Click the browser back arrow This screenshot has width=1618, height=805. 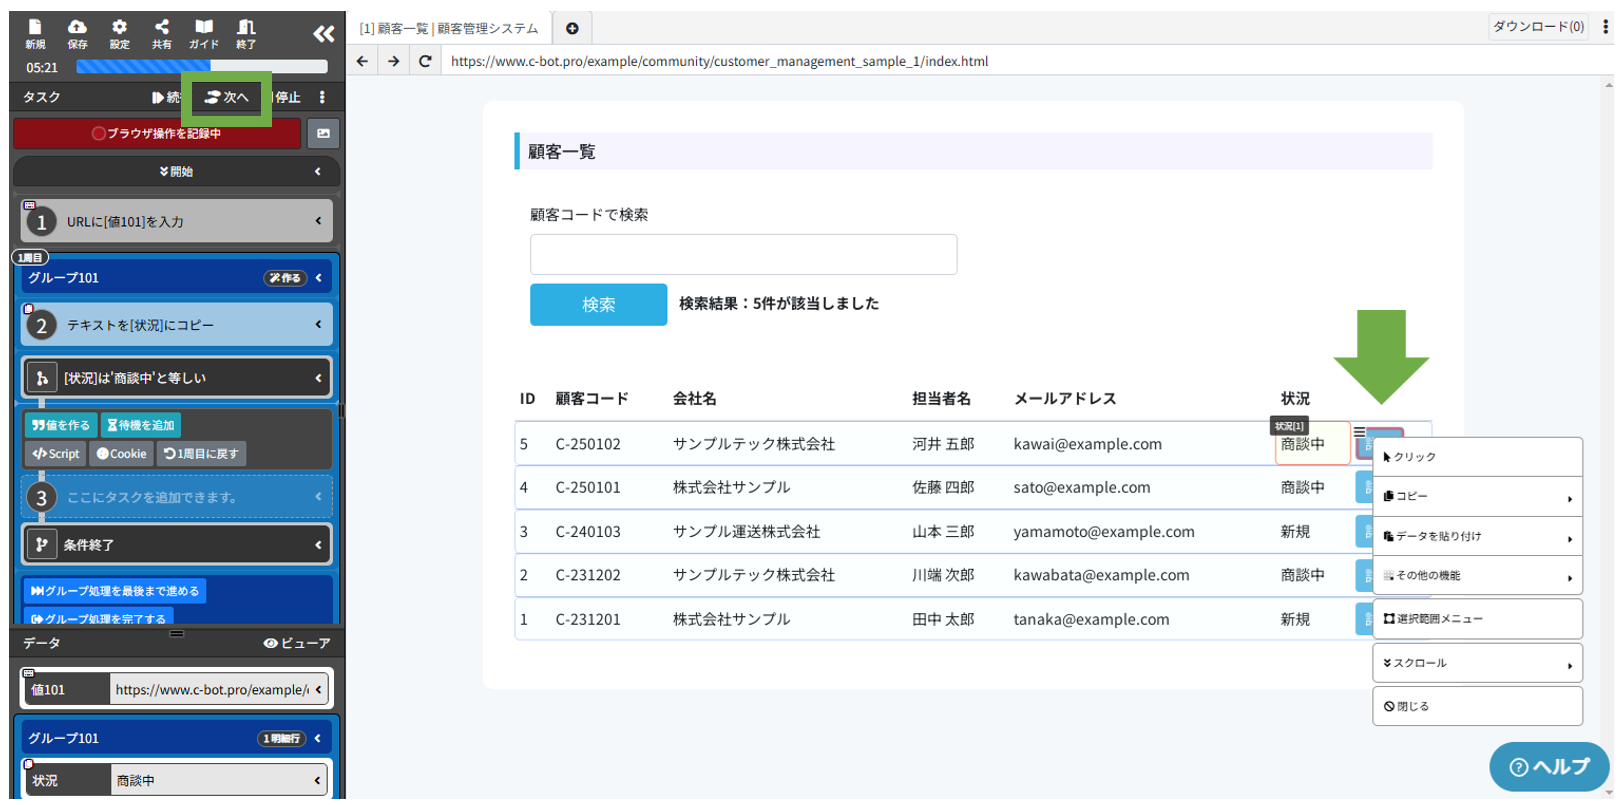tap(362, 61)
